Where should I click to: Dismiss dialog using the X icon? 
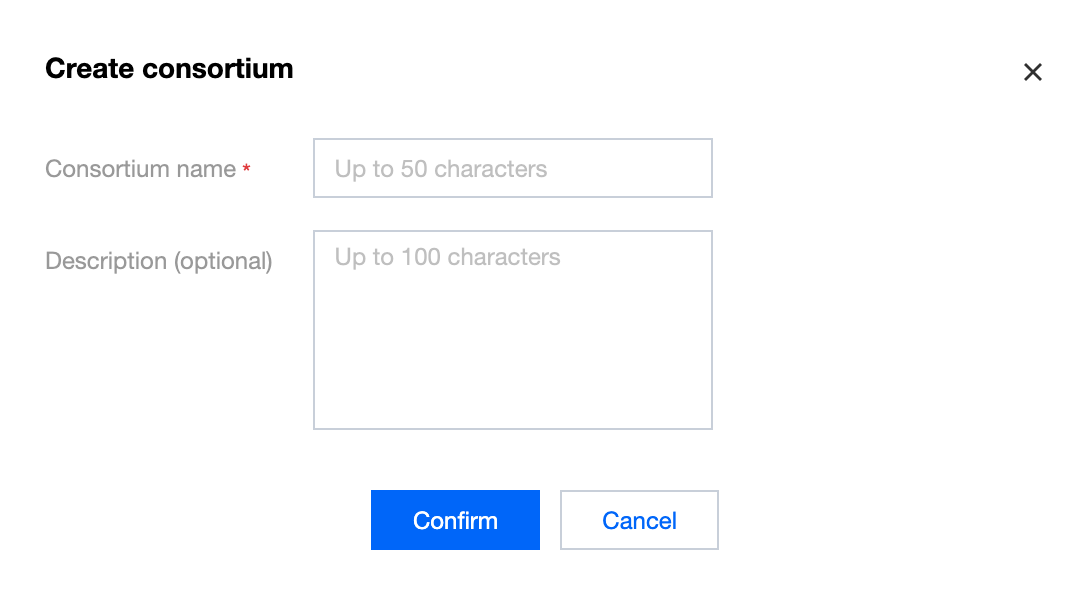[x=1033, y=72]
